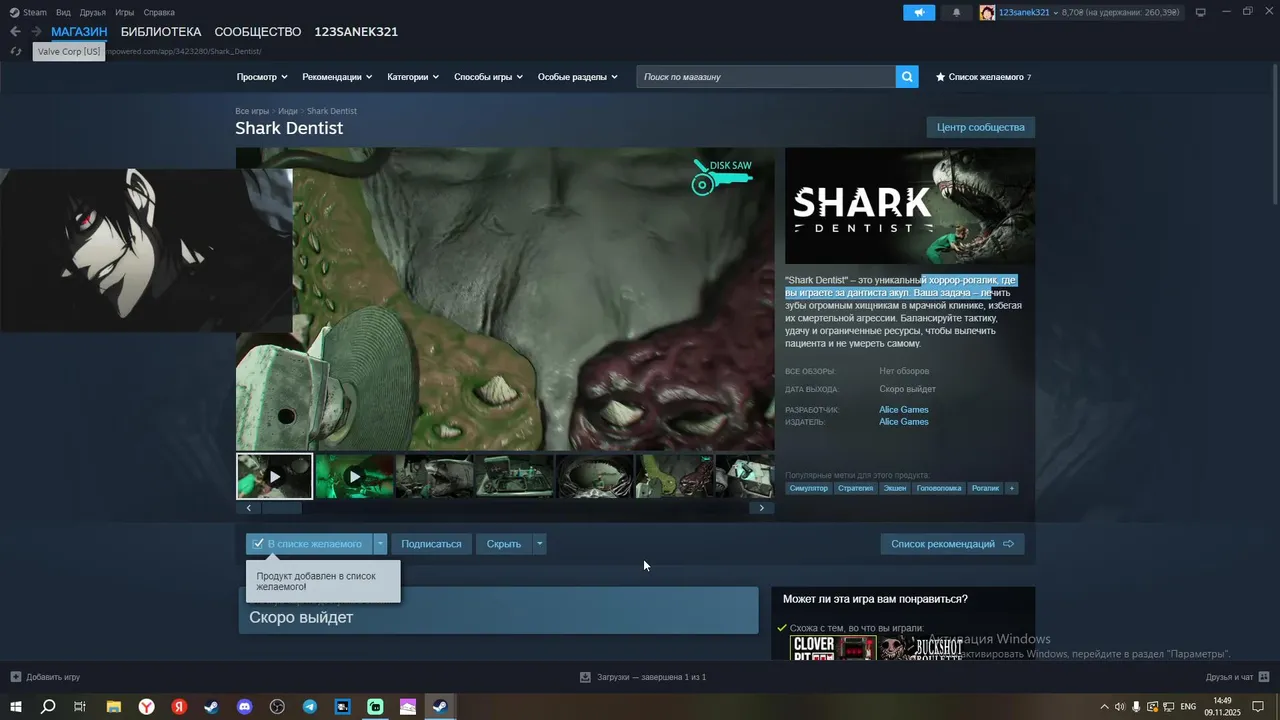Switch to Big Picture mode via monitor icon

click(x=1201, y=12)
